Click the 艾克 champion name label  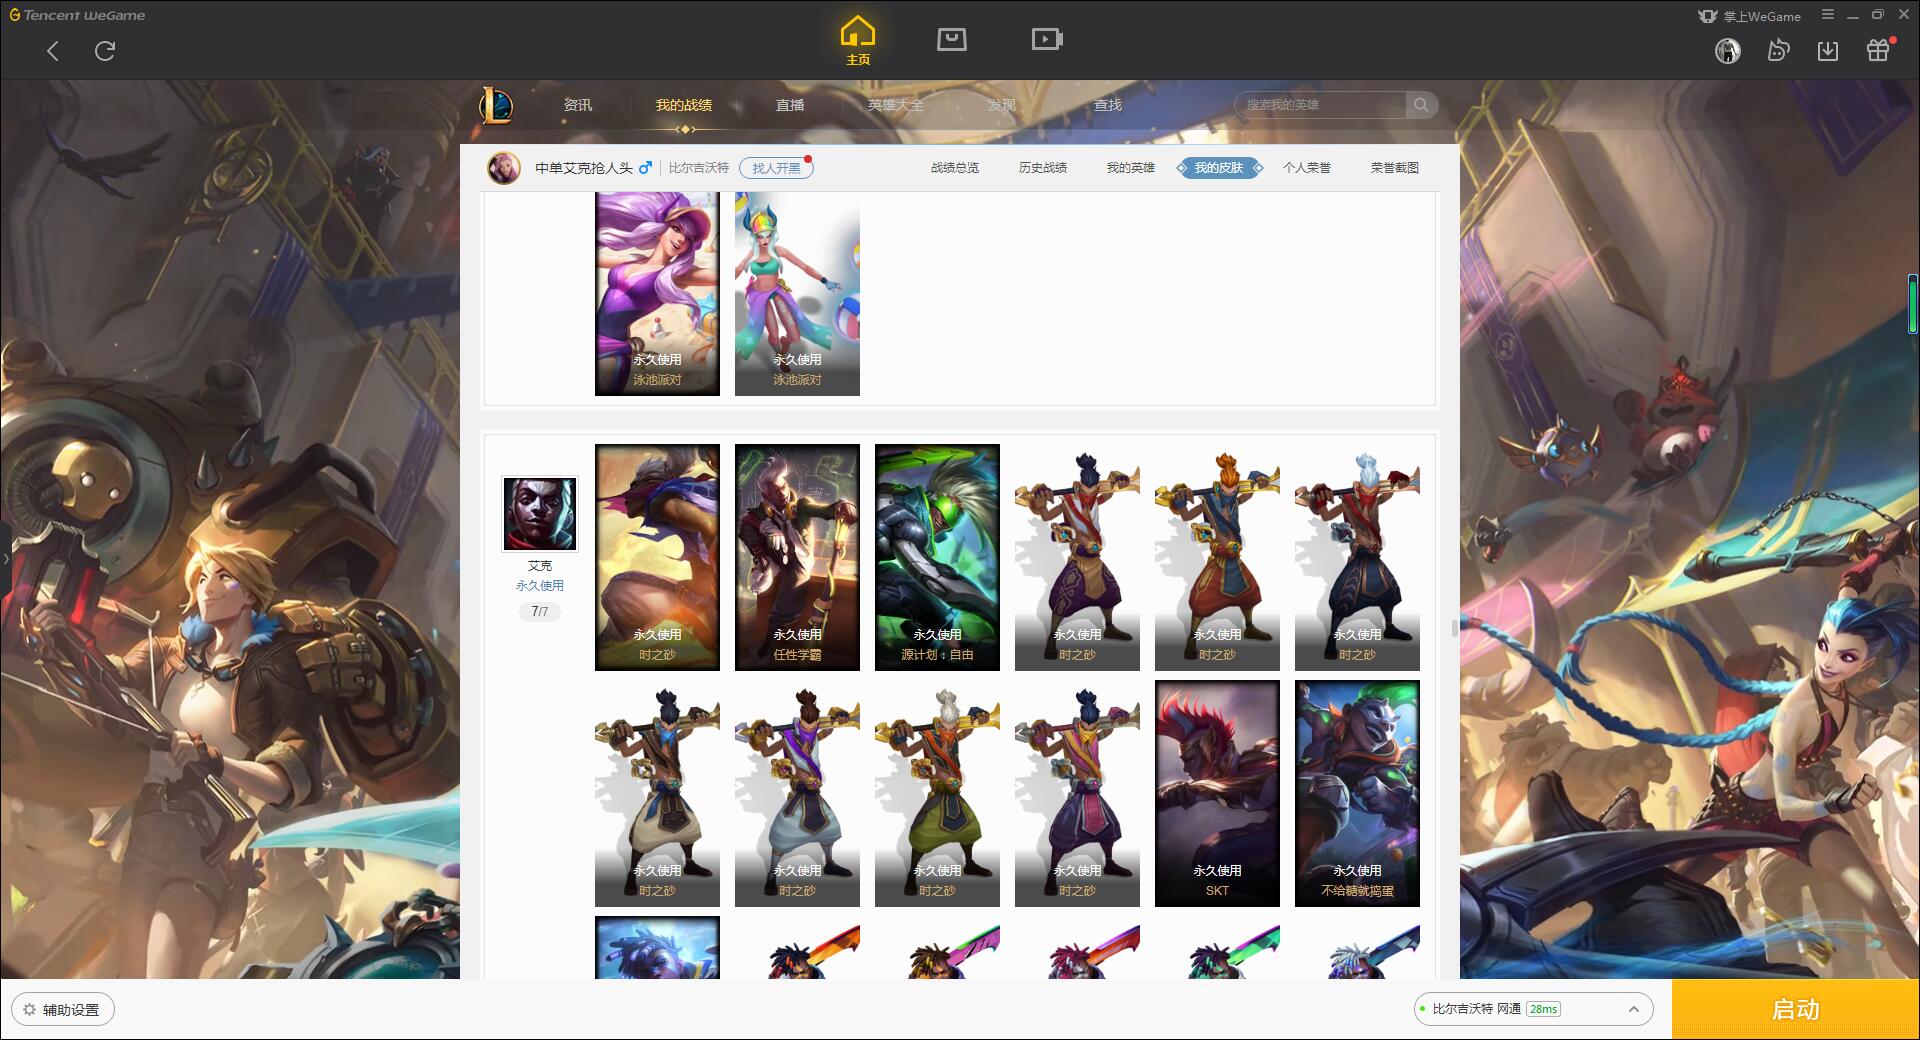click(540, 566)
